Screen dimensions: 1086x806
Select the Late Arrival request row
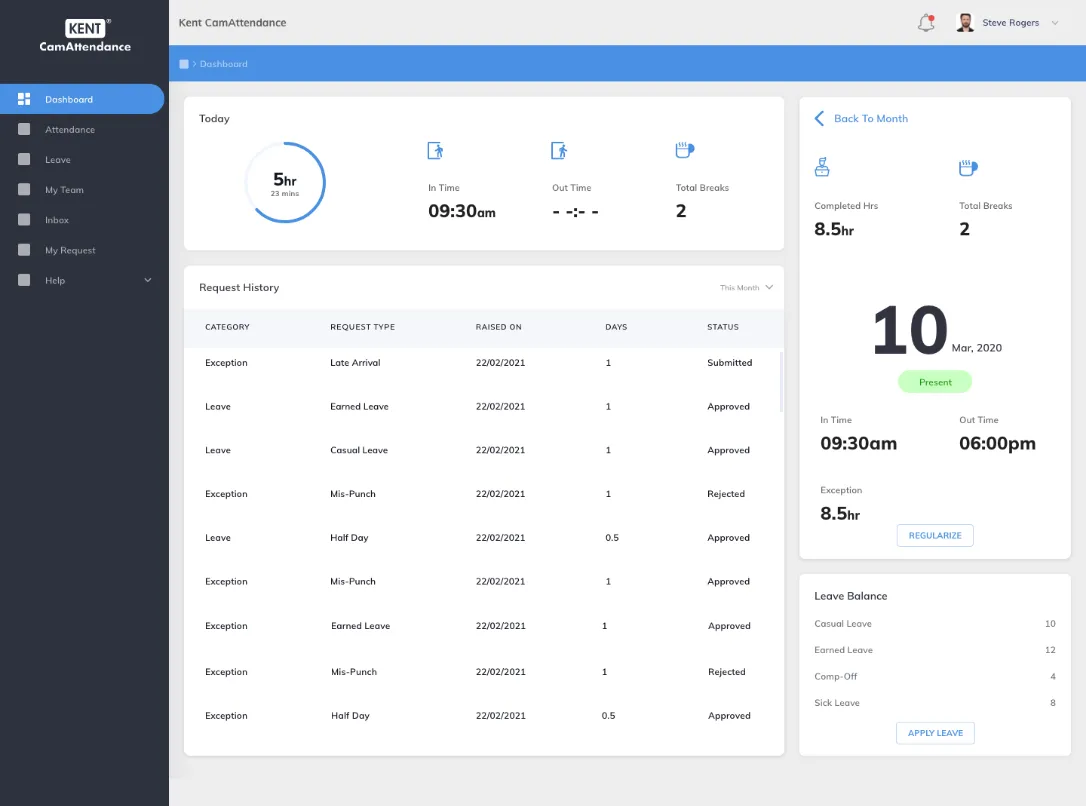[x=483, y=363]
